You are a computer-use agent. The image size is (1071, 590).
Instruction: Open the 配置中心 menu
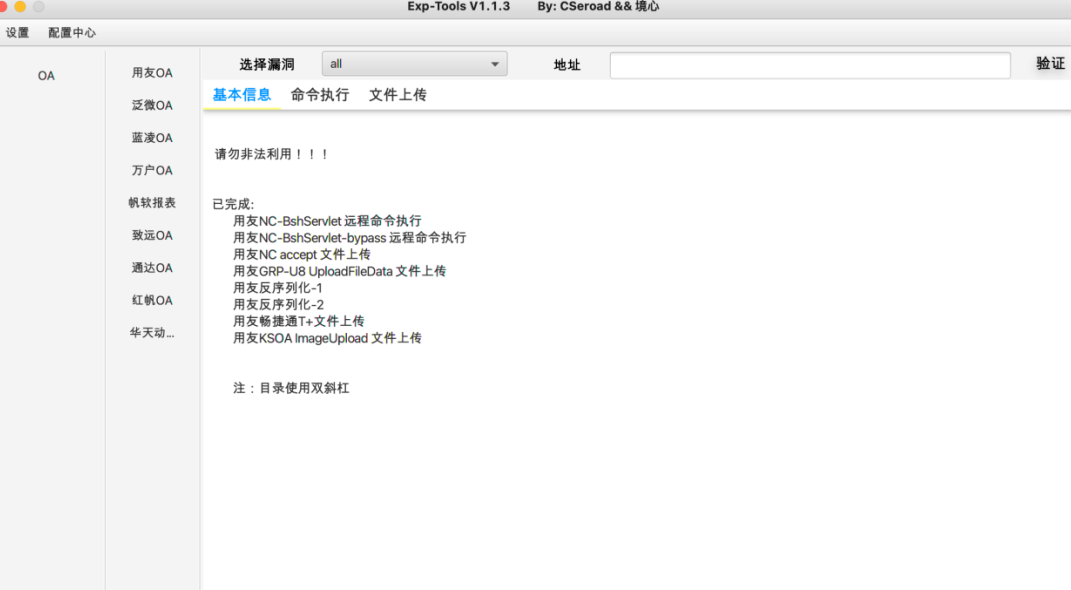72,33
